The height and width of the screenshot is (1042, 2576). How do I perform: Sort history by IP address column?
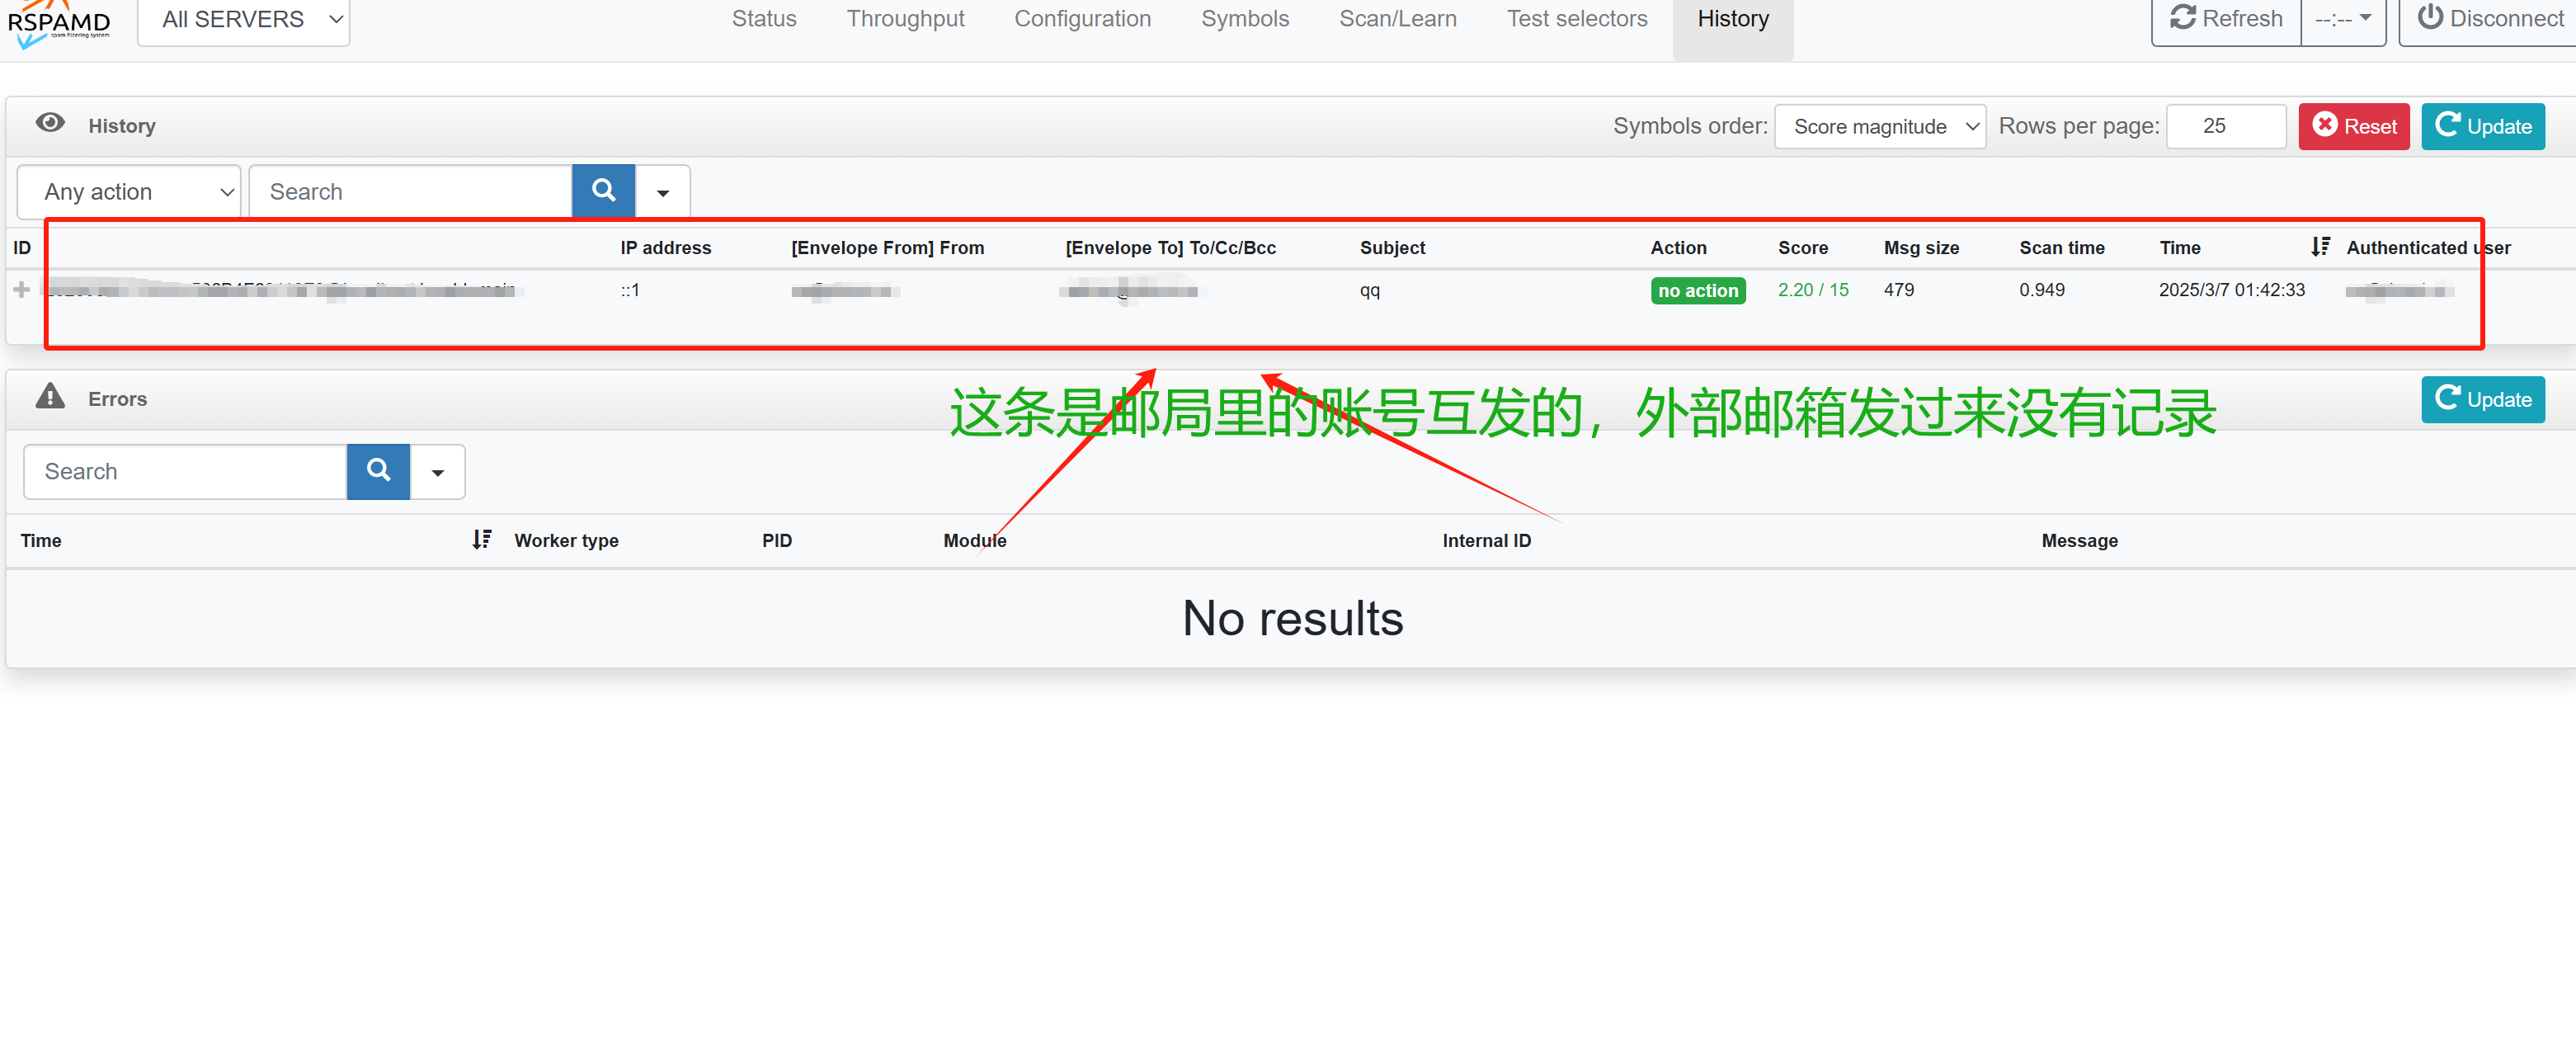pyautogui.click(x=665, y=248)
